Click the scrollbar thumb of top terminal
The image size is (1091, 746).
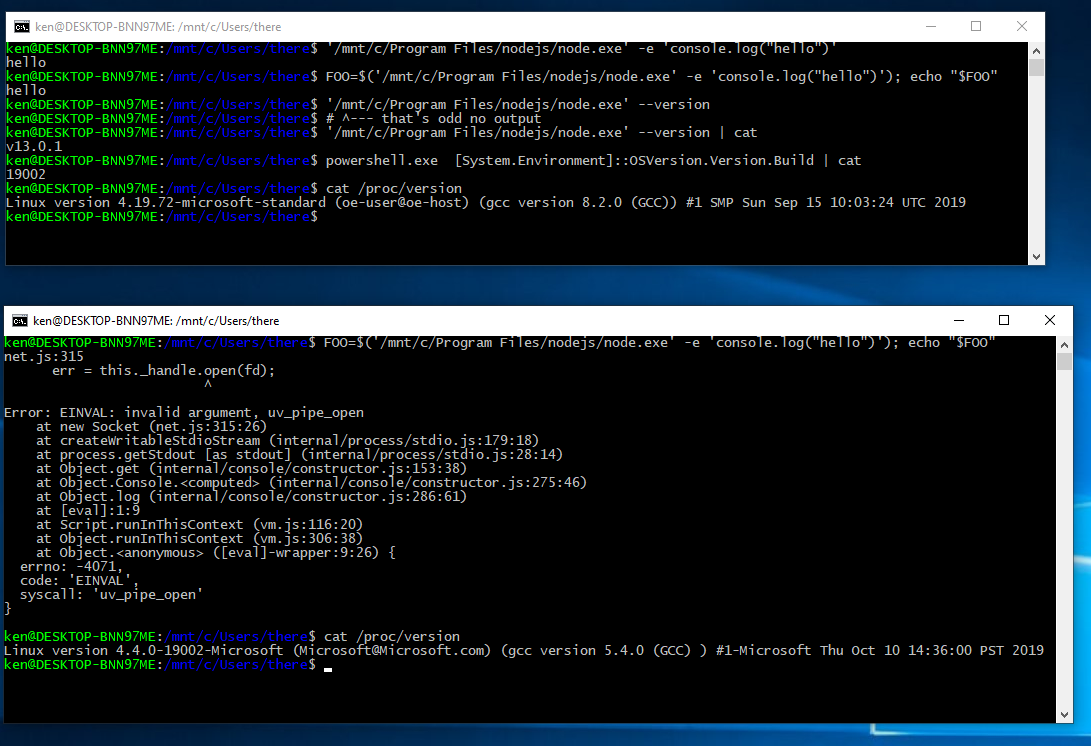coord(1037,65)
